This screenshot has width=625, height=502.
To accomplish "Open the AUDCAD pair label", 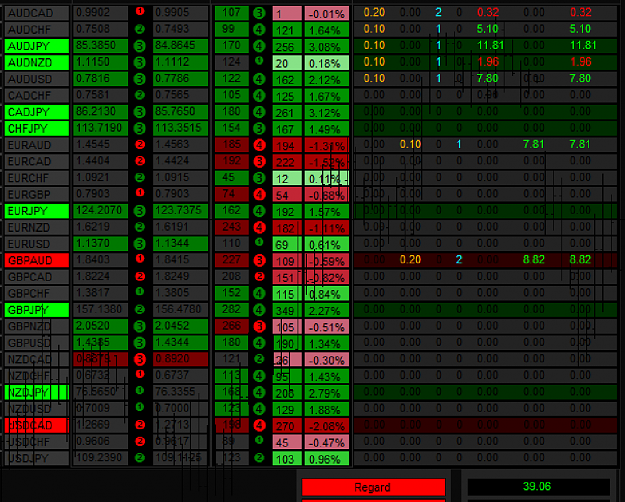I will [x=37, y=13].
